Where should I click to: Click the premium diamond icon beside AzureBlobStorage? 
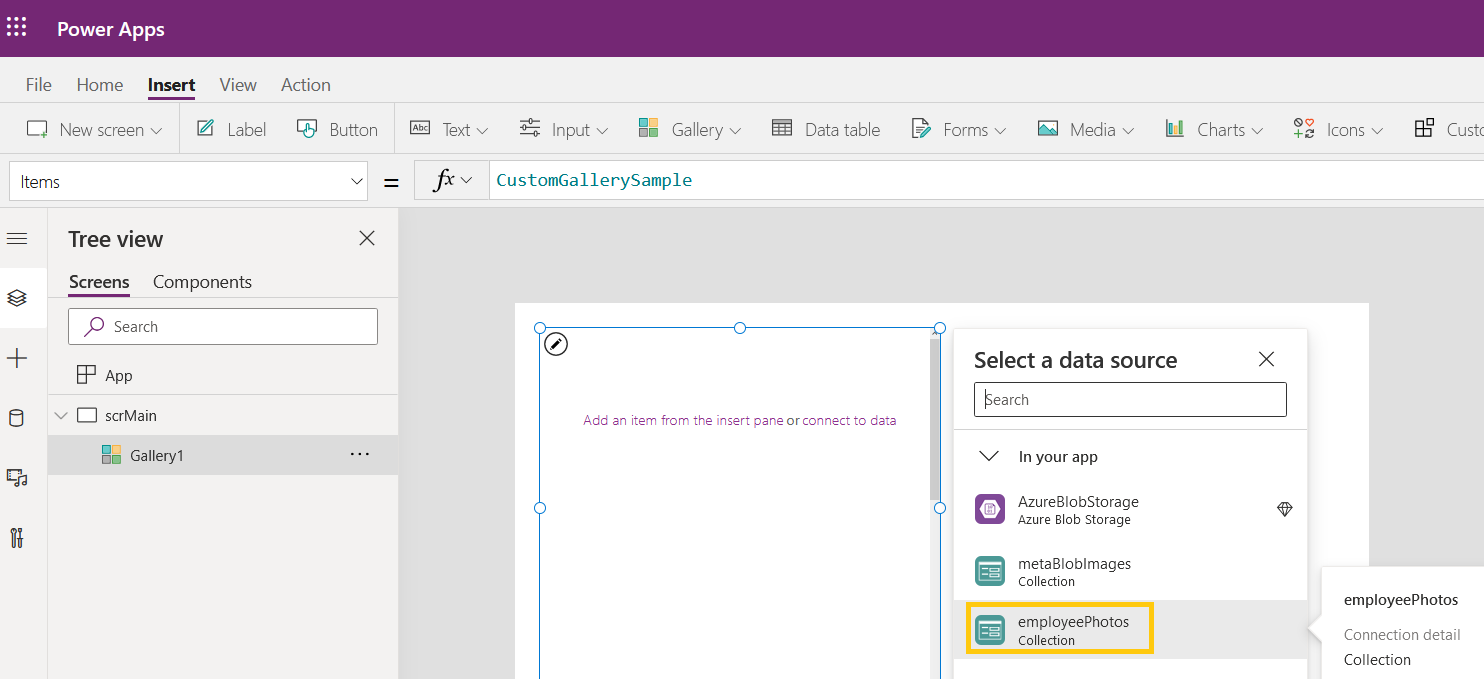coord(1285,510)
